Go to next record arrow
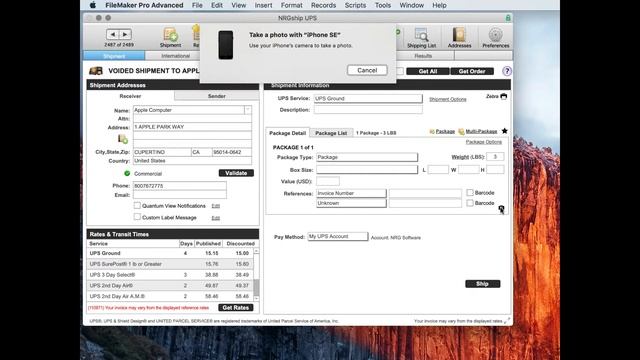Viewport: 640px width, 360px height. tap(125, 34)
